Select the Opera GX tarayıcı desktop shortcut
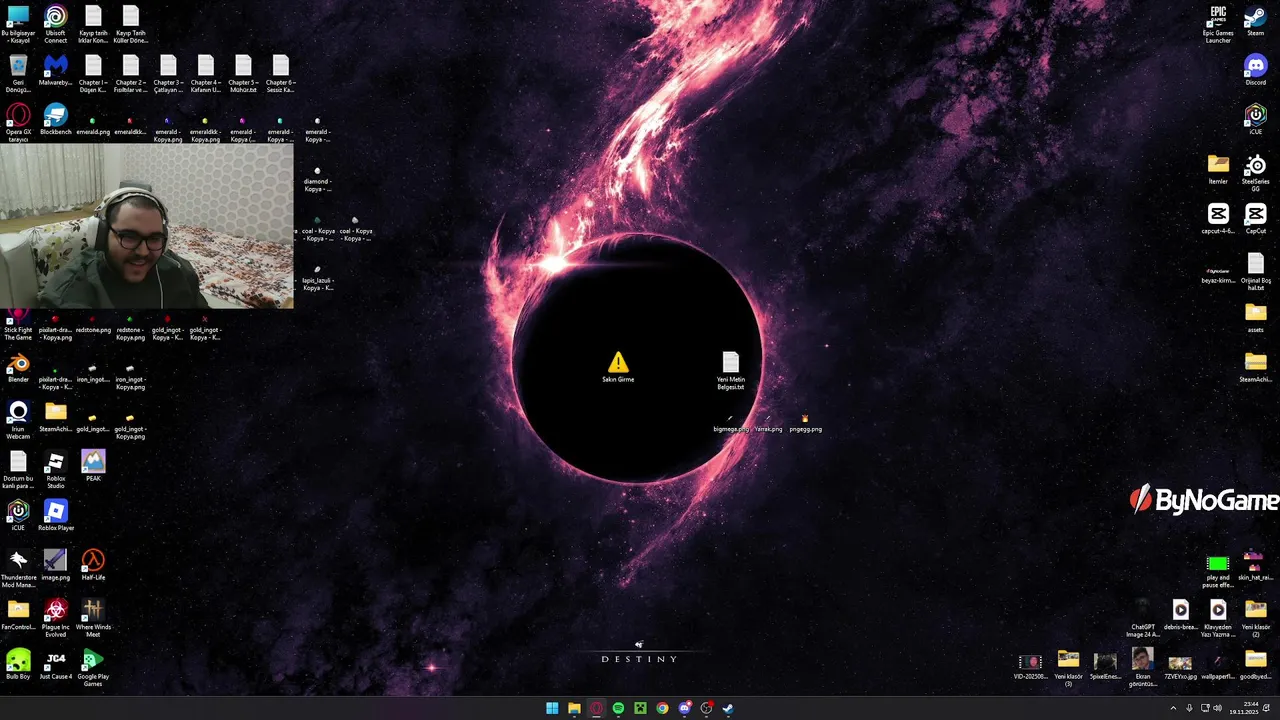Image resolution: width=1280 pixels, height=720 pixels. coord(18,122)
